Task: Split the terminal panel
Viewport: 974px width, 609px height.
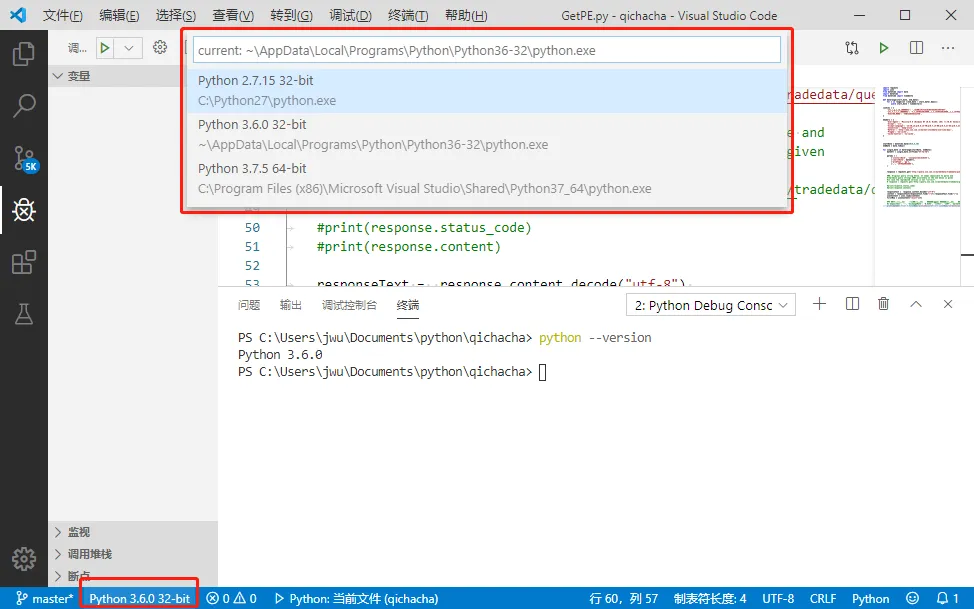Action: [x=852, y=304]
